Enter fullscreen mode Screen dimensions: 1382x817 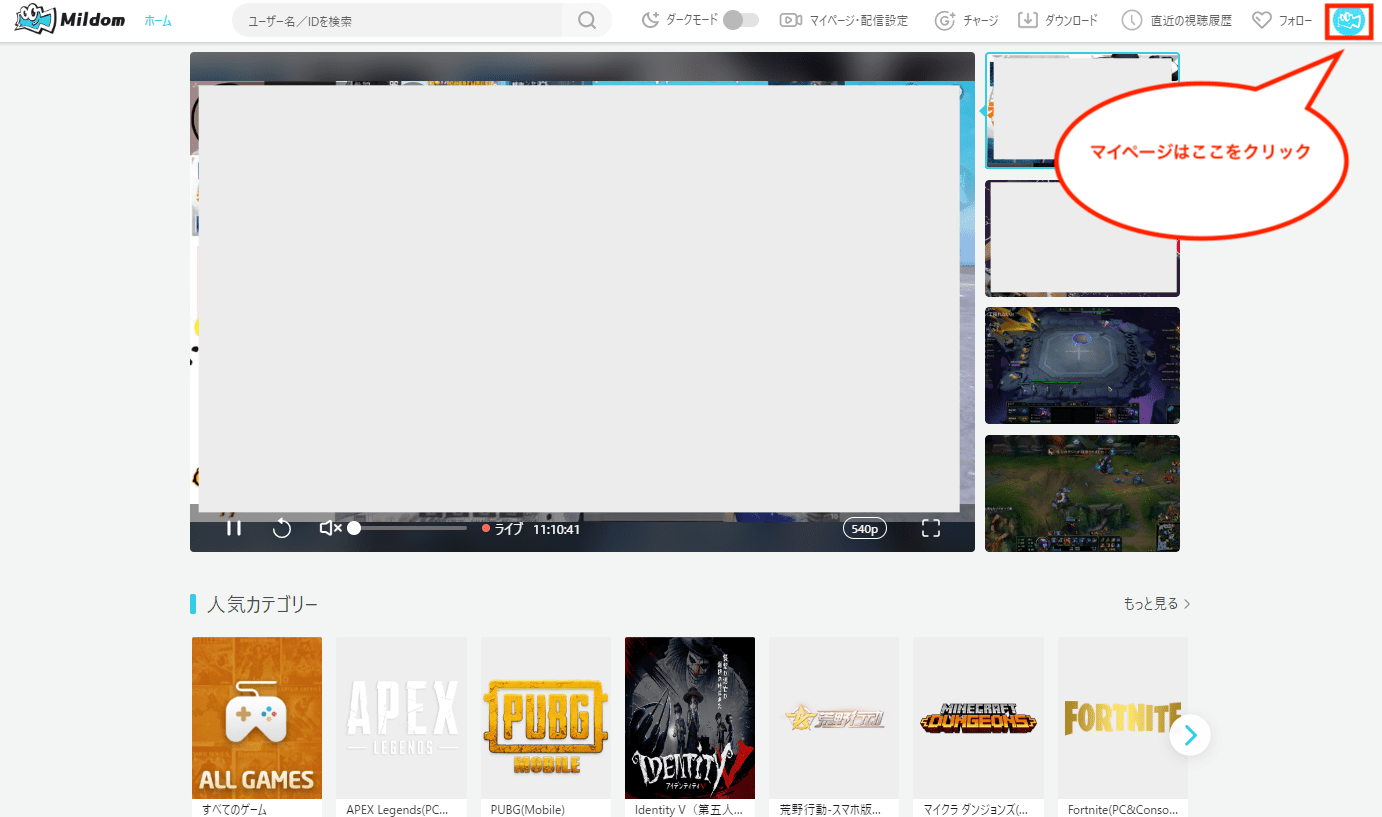[x=930, y=528]
